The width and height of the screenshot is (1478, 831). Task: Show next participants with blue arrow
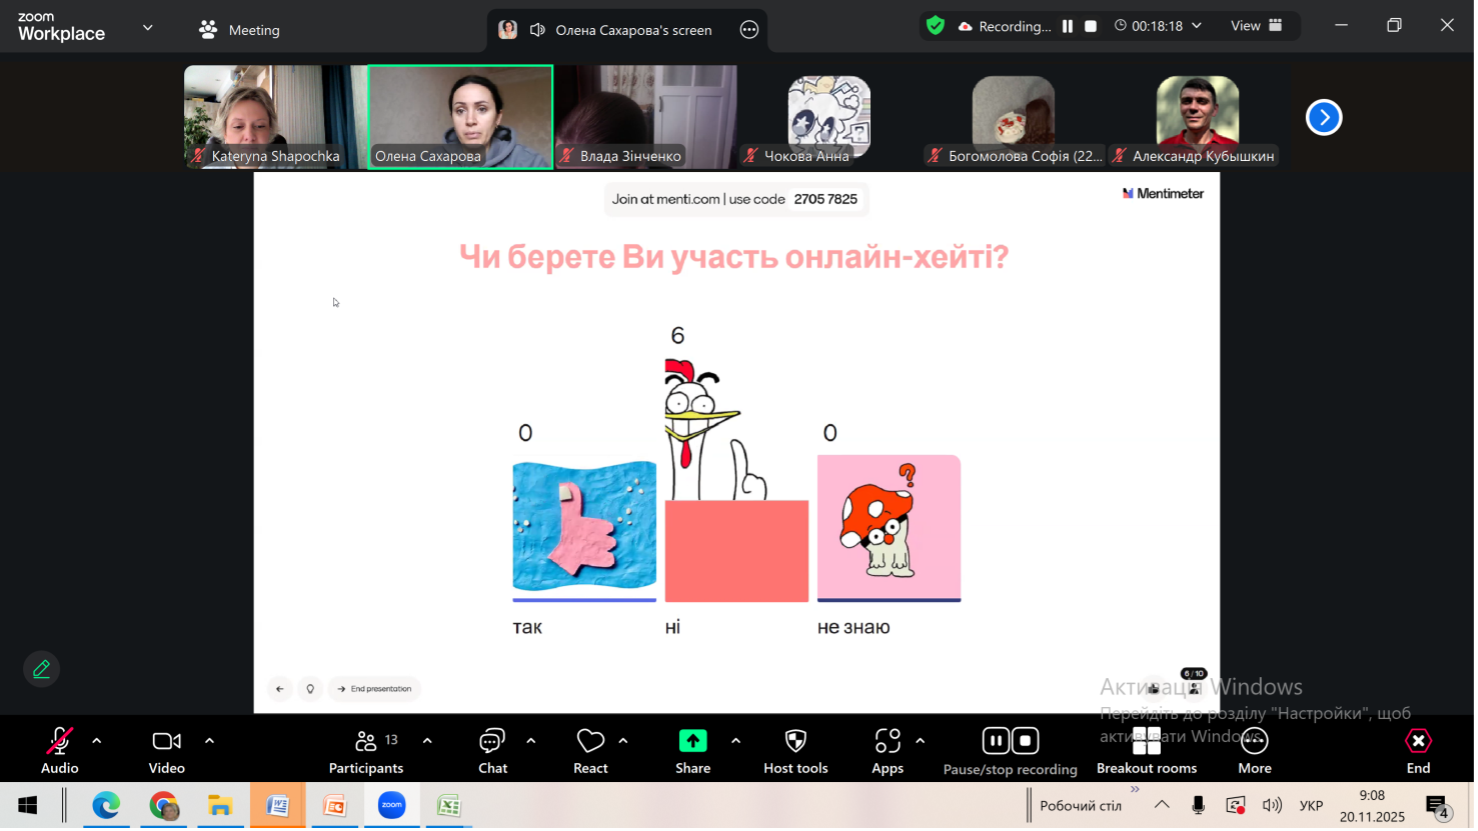pos(1323,118)
